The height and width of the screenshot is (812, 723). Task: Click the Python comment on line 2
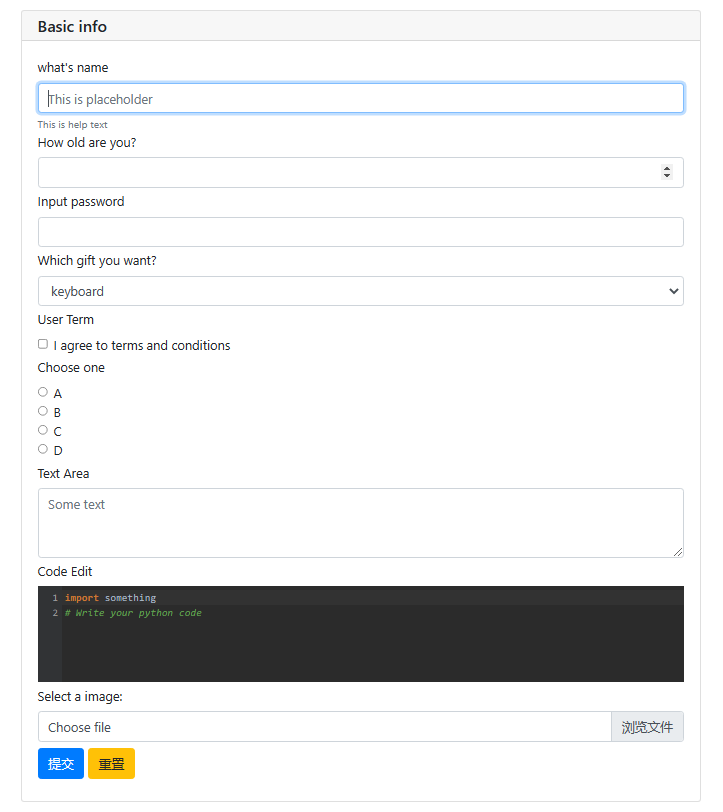coord(134,613)
